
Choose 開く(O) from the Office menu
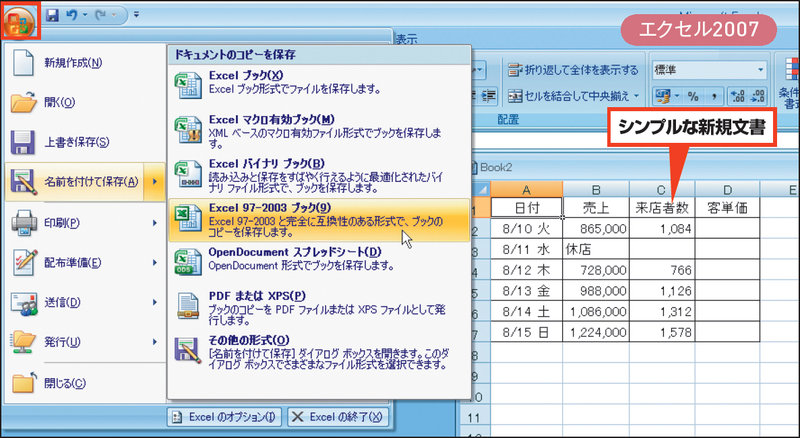(x=85, y=102)
